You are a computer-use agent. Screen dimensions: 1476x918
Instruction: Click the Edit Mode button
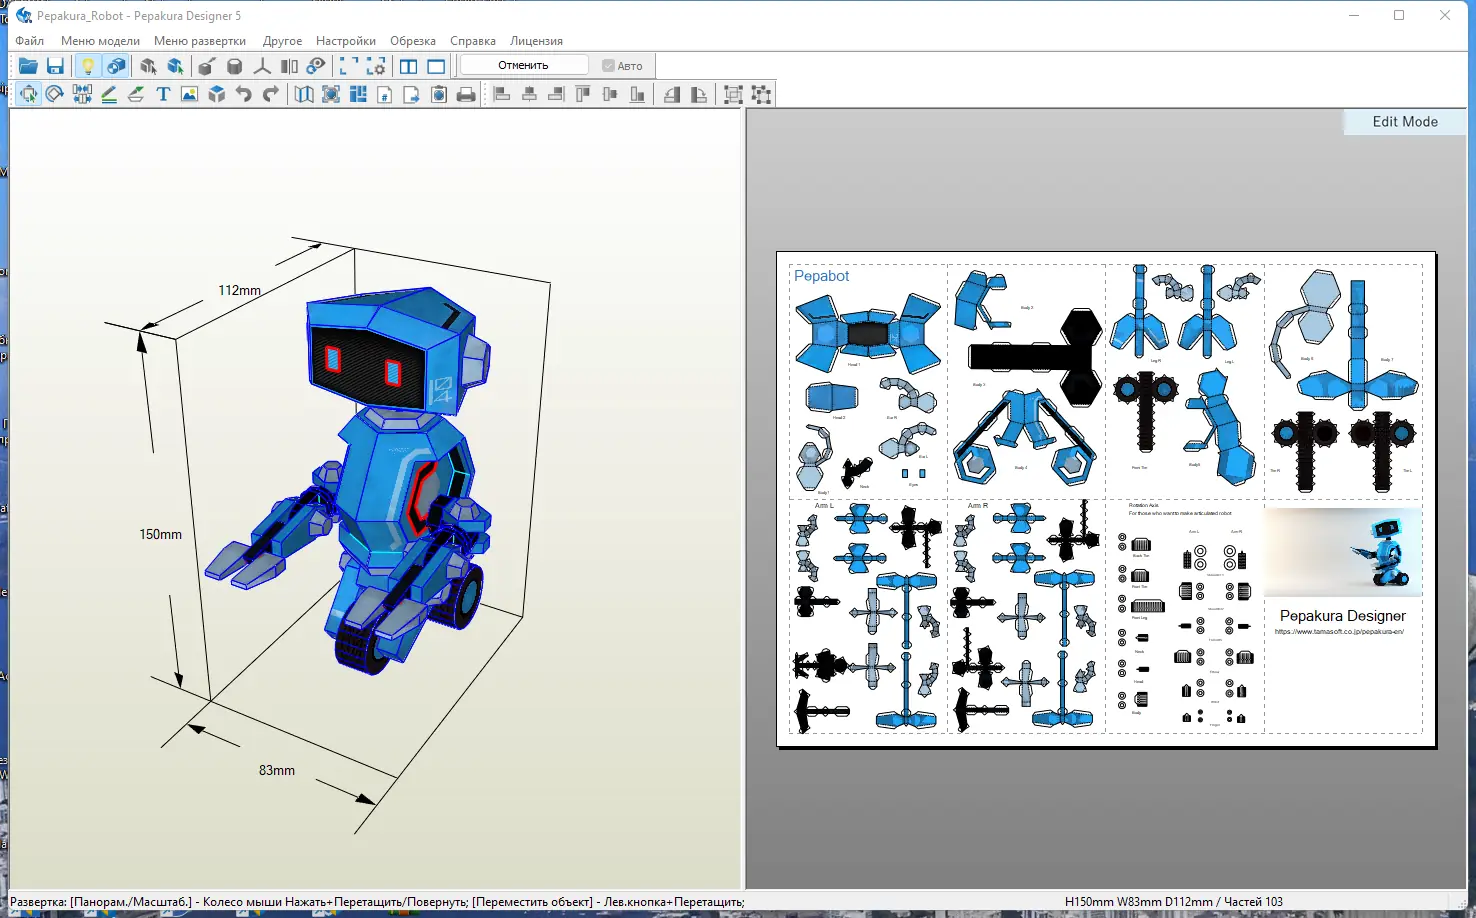1404,122
